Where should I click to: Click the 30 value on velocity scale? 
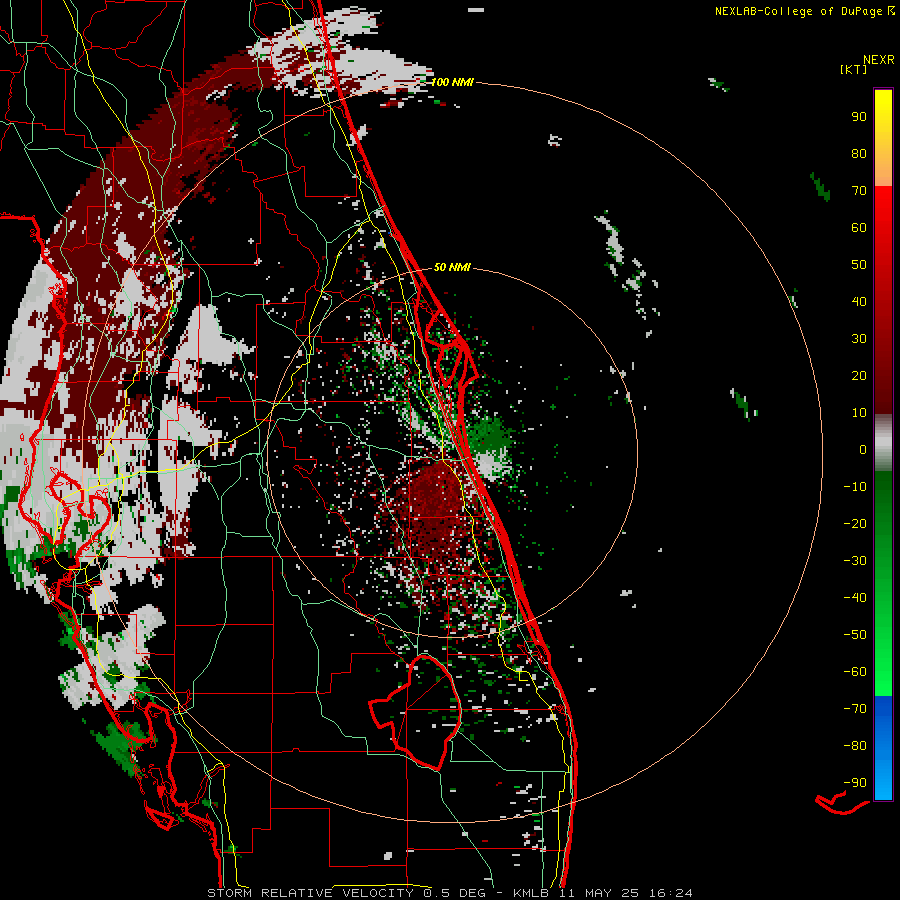pos(859,339)
